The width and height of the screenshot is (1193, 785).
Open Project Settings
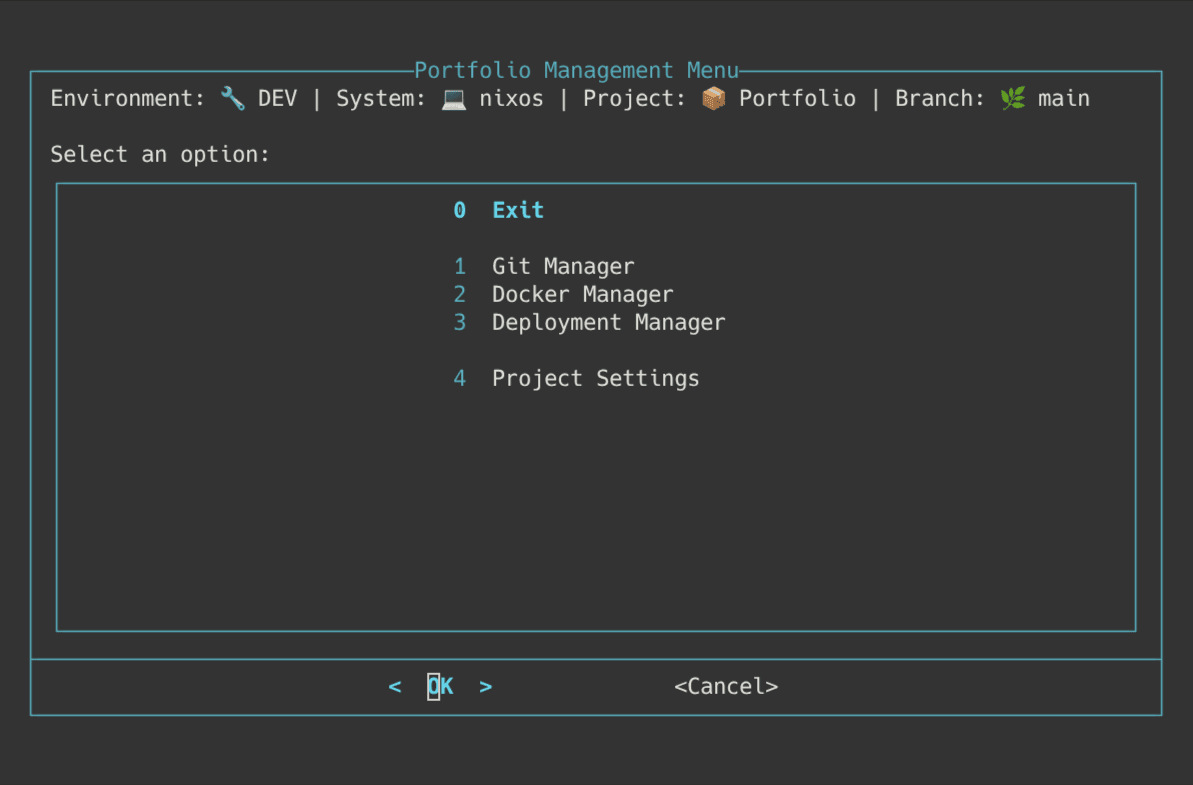tap(595, 378)
